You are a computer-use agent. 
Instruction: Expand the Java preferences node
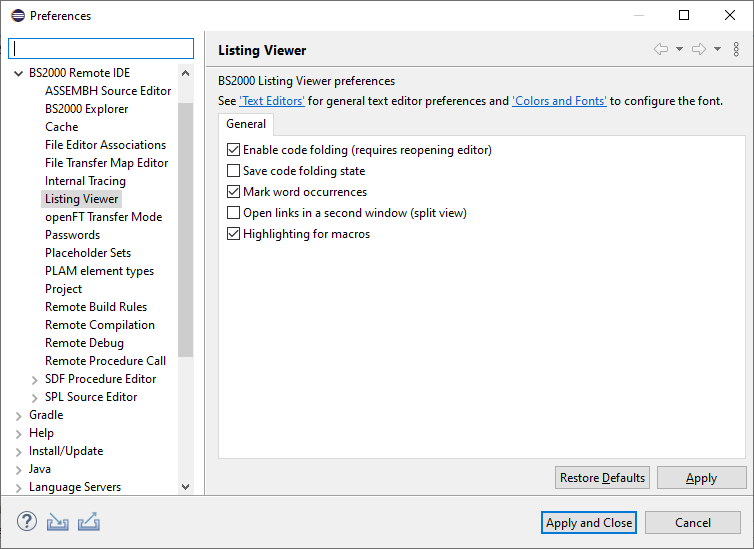pyautogui.click(x=19, y=469)
